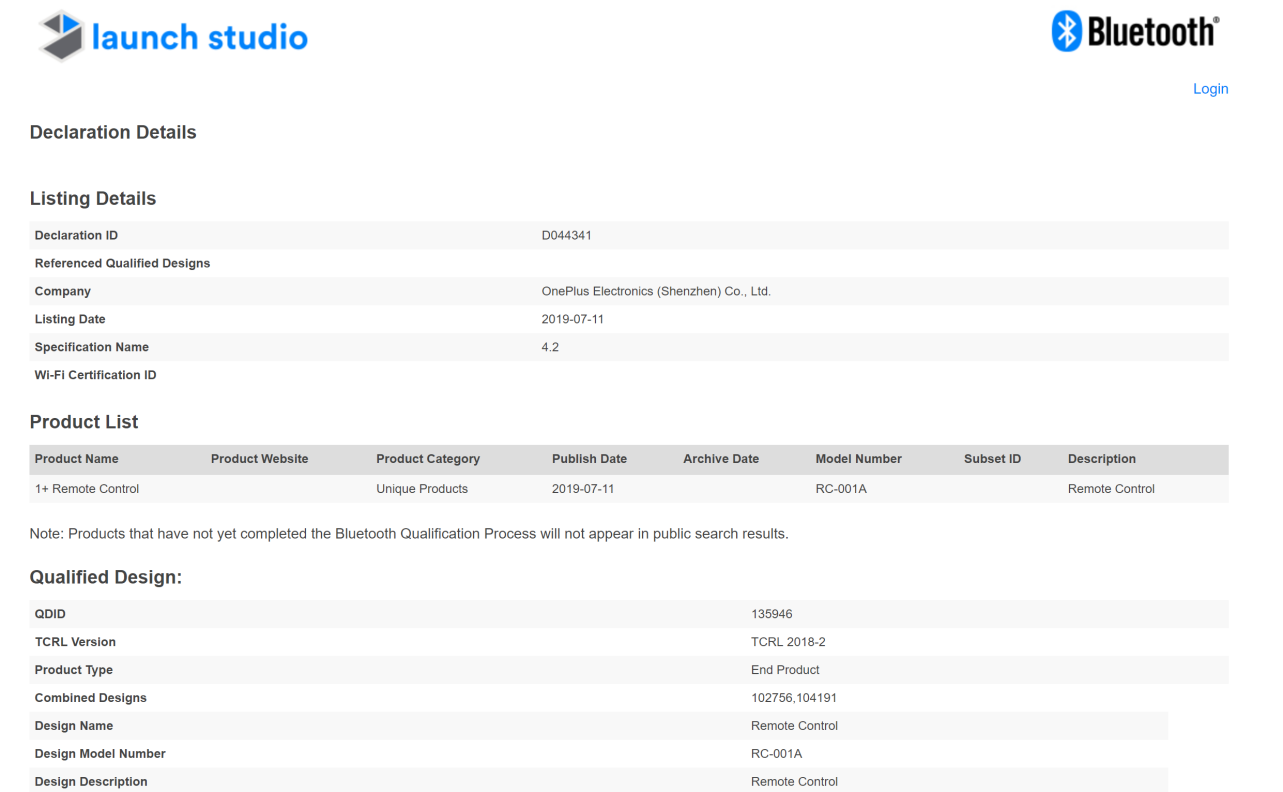Click the Archive Date column header

click(x=720, y=459)
